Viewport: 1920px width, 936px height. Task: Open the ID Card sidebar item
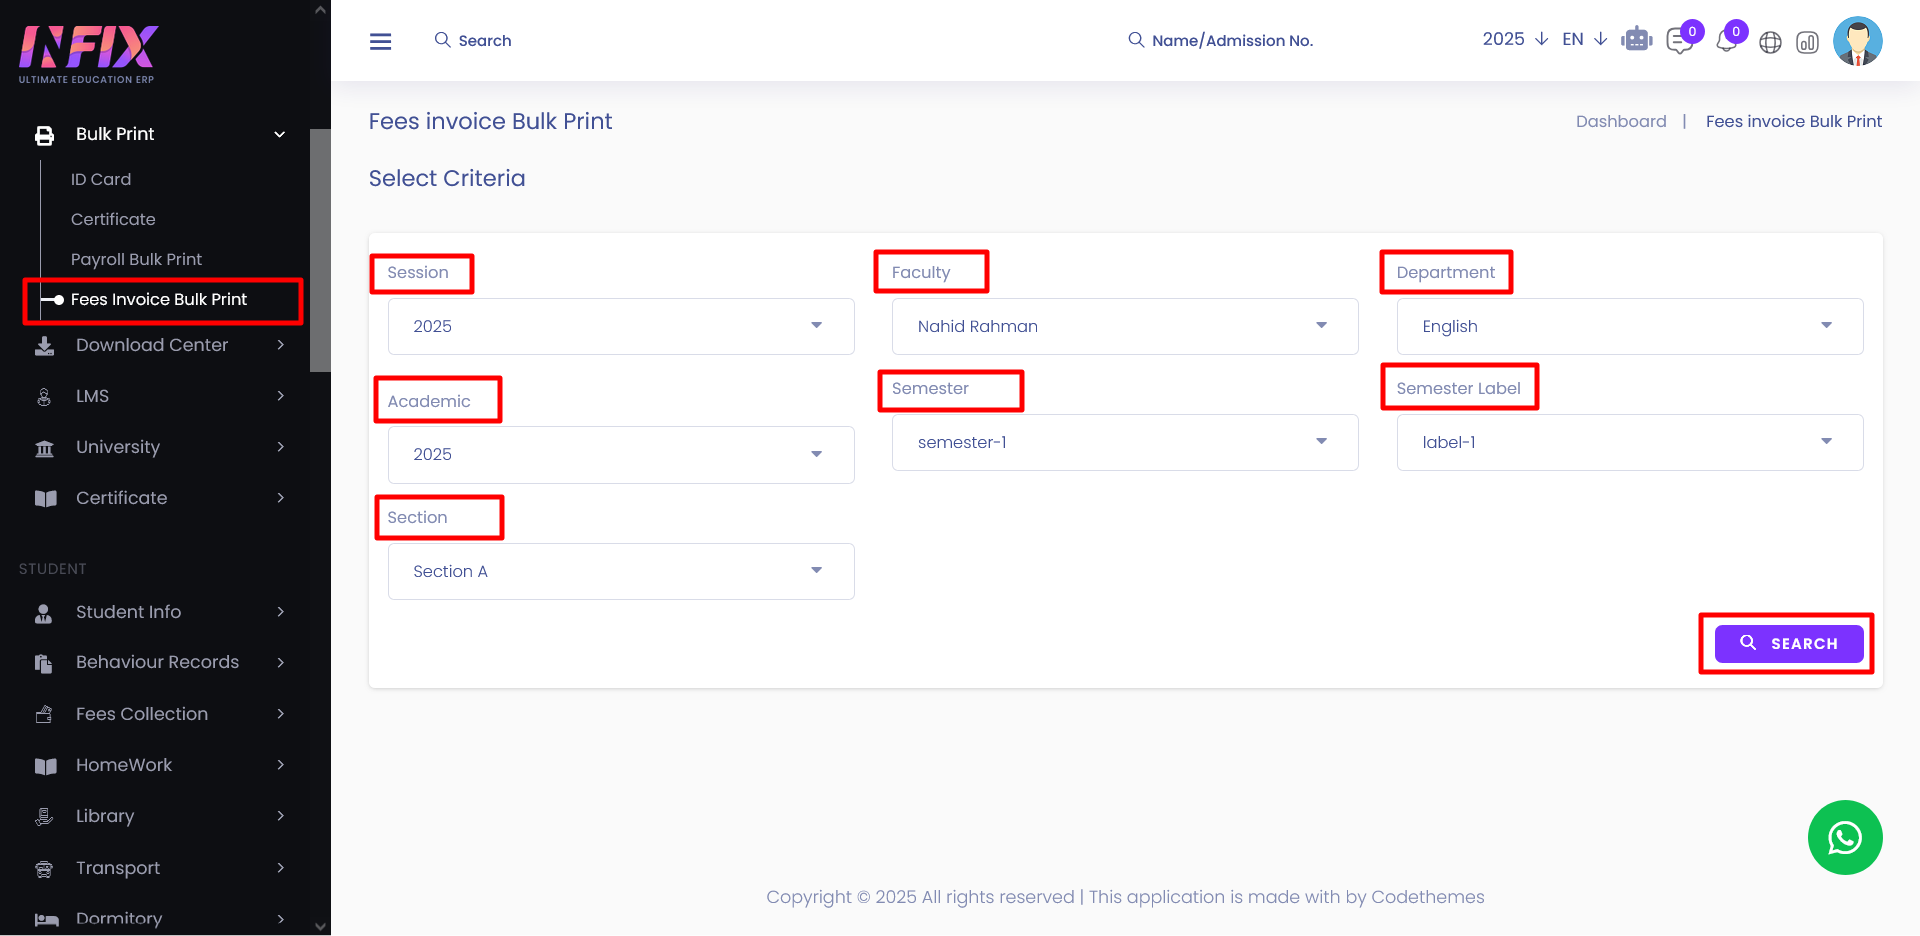click(101, 179)
